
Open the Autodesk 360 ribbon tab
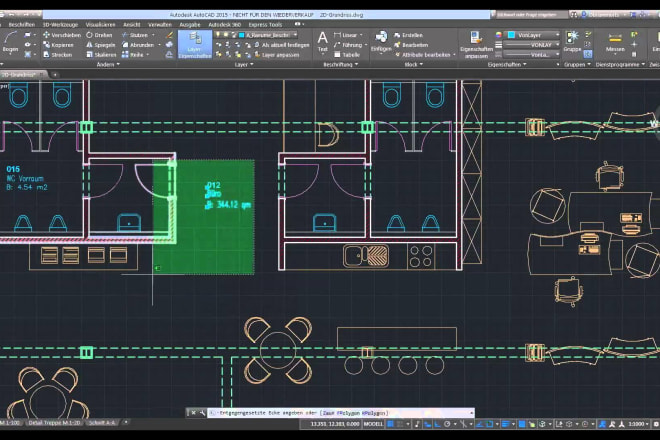[x=224, y=25]
